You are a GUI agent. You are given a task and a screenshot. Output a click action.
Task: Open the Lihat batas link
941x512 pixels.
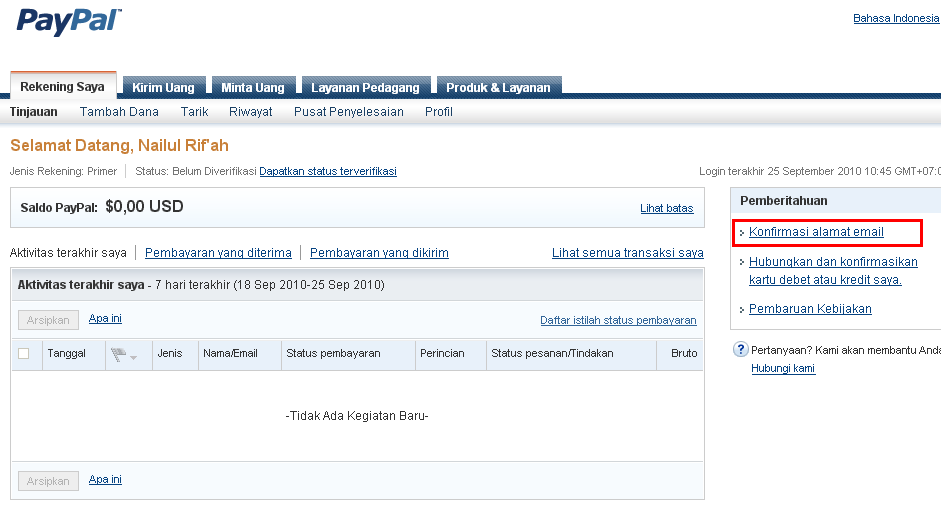[x=666, y=208]
